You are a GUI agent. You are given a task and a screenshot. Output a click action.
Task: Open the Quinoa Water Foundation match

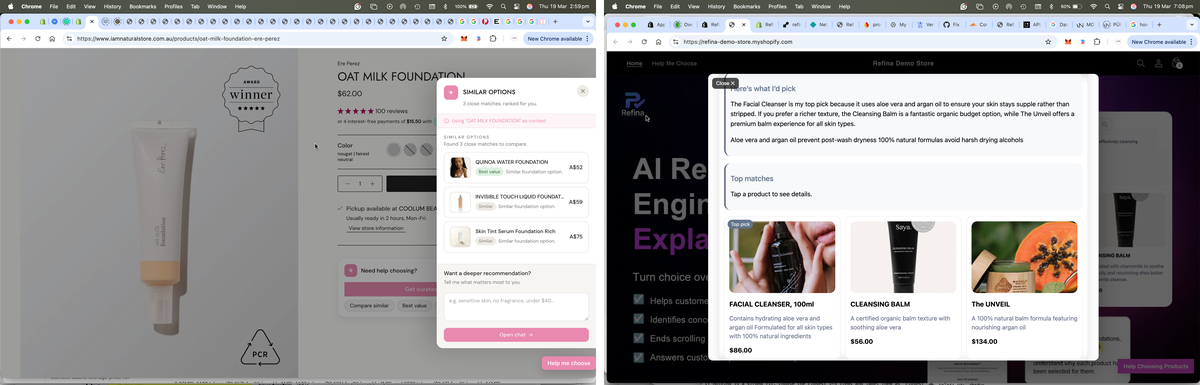point(516,167)
